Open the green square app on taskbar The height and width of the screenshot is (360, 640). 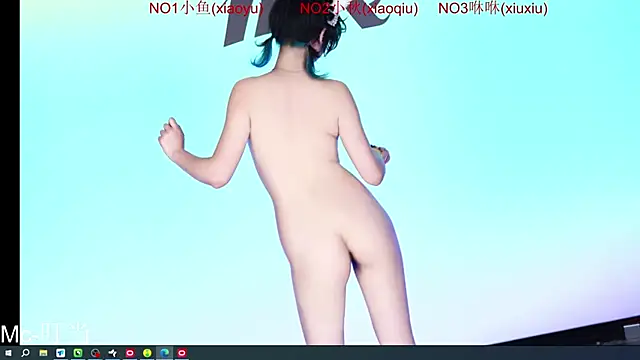[x=78, y=353]
